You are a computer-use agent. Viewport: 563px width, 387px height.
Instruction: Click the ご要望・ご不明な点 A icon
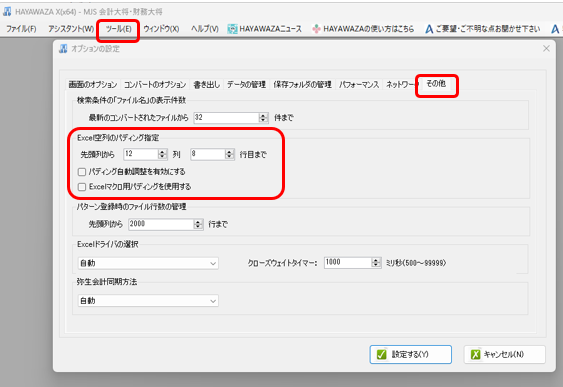coord(429,29)
